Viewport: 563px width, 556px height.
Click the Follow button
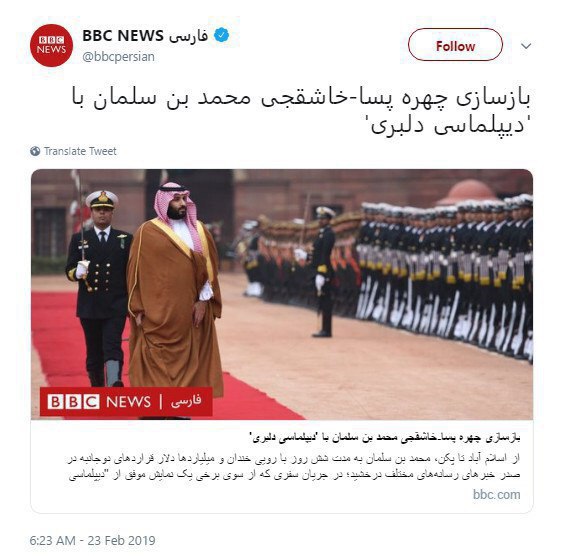[455, 45]
